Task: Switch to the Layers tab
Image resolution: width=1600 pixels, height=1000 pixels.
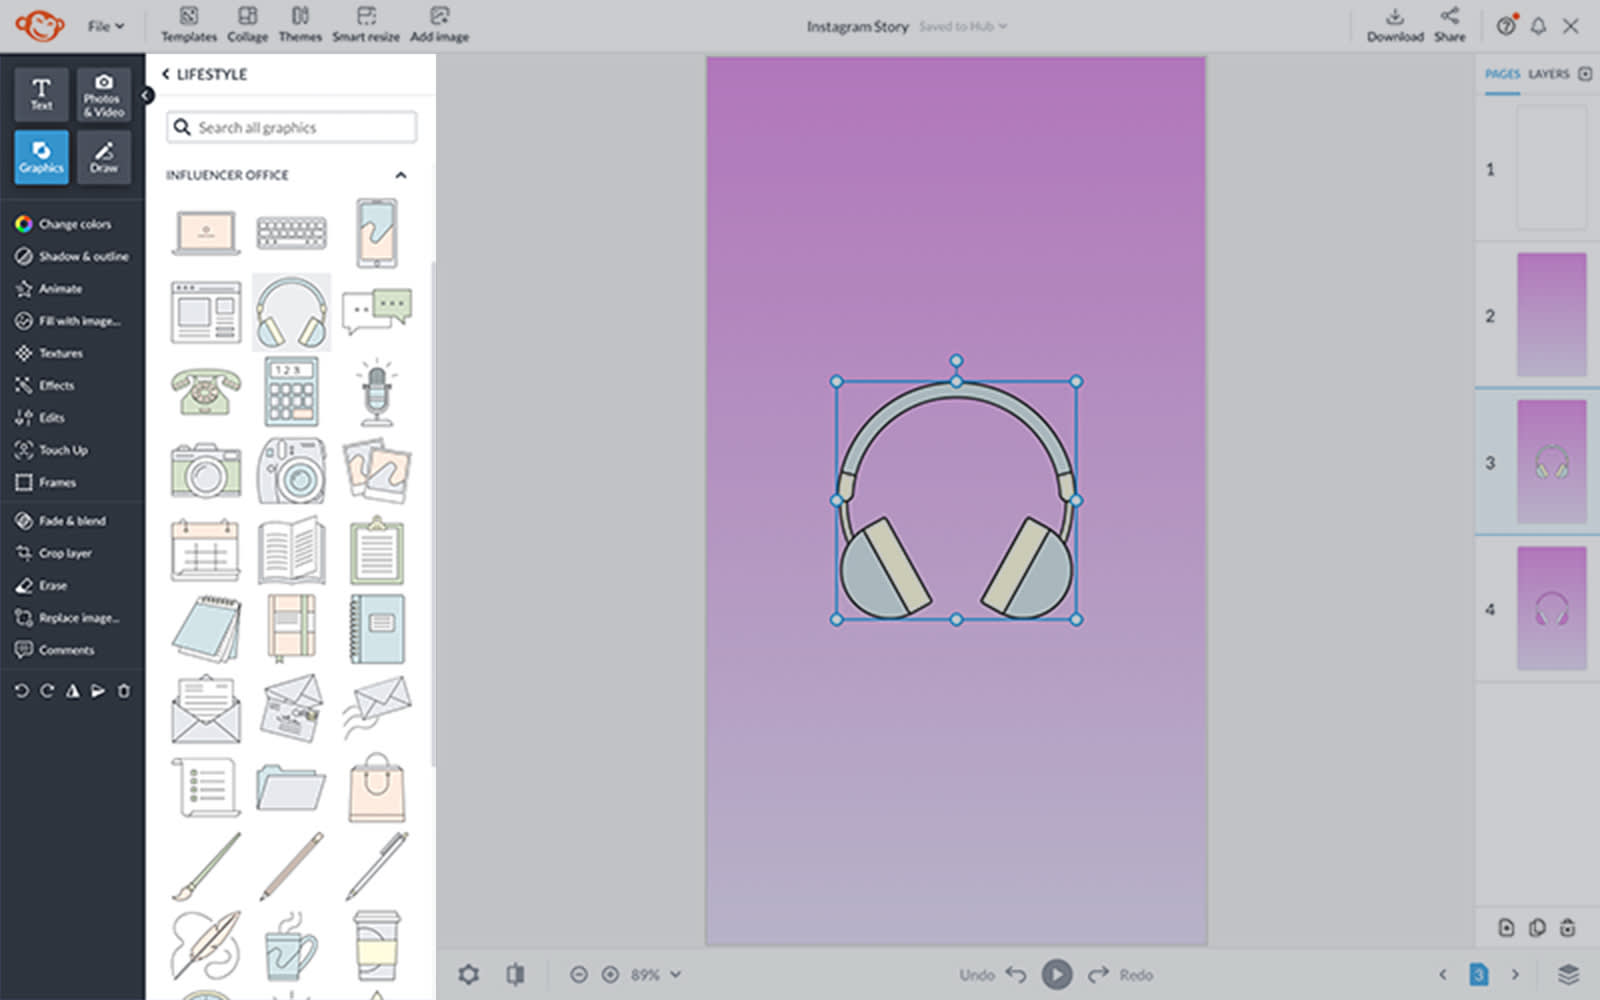Action: (1548, 74)
